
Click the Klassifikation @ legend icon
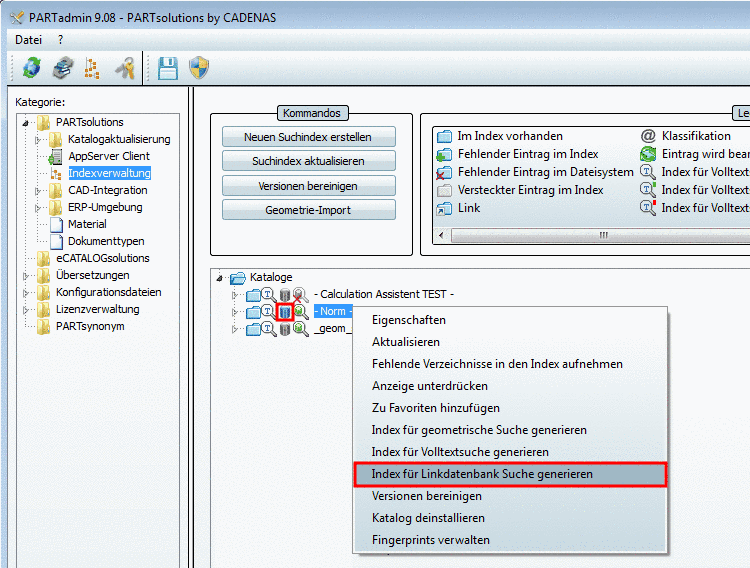coord(648,136)
